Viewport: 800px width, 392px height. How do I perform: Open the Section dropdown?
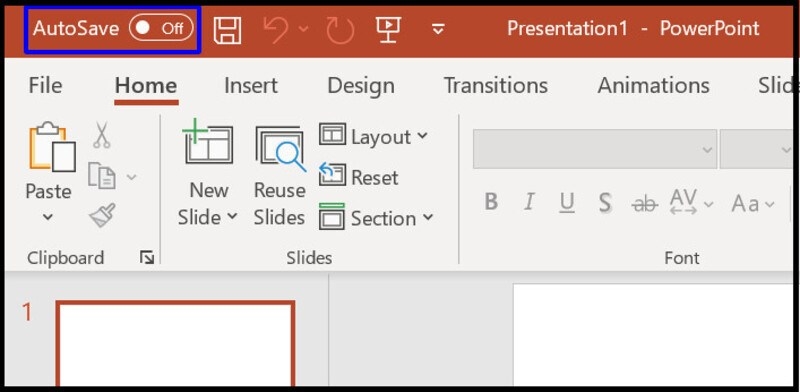coord(377,217)
